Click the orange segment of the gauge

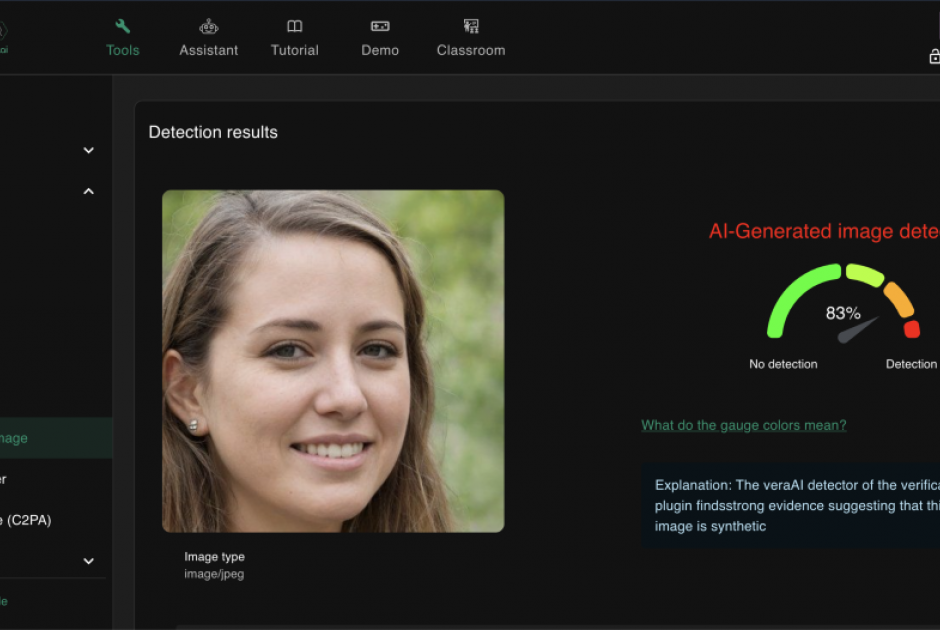(x=898, y=298)
